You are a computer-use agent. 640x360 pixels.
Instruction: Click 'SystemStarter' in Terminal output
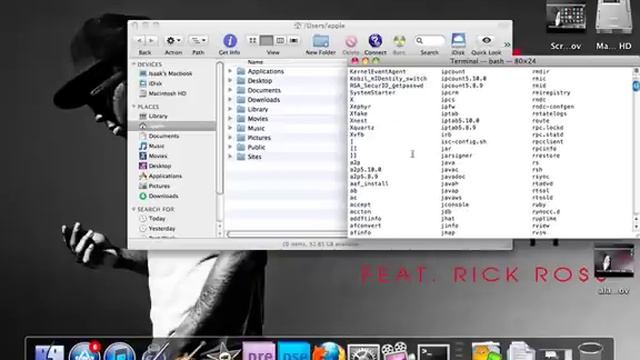[372, 93]
